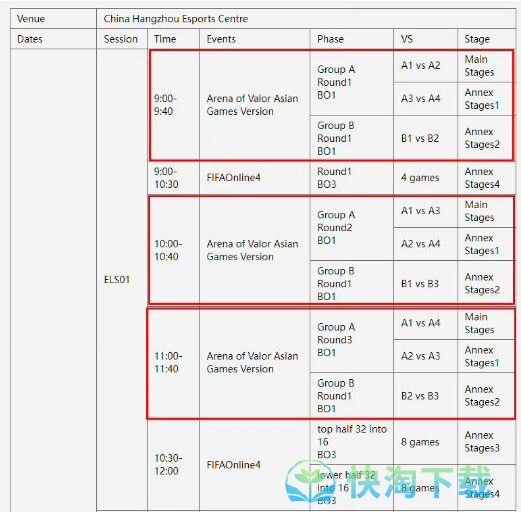
Task: Select the ELS01 session cell
Action: pyautogui.click(x=122, y=280)
